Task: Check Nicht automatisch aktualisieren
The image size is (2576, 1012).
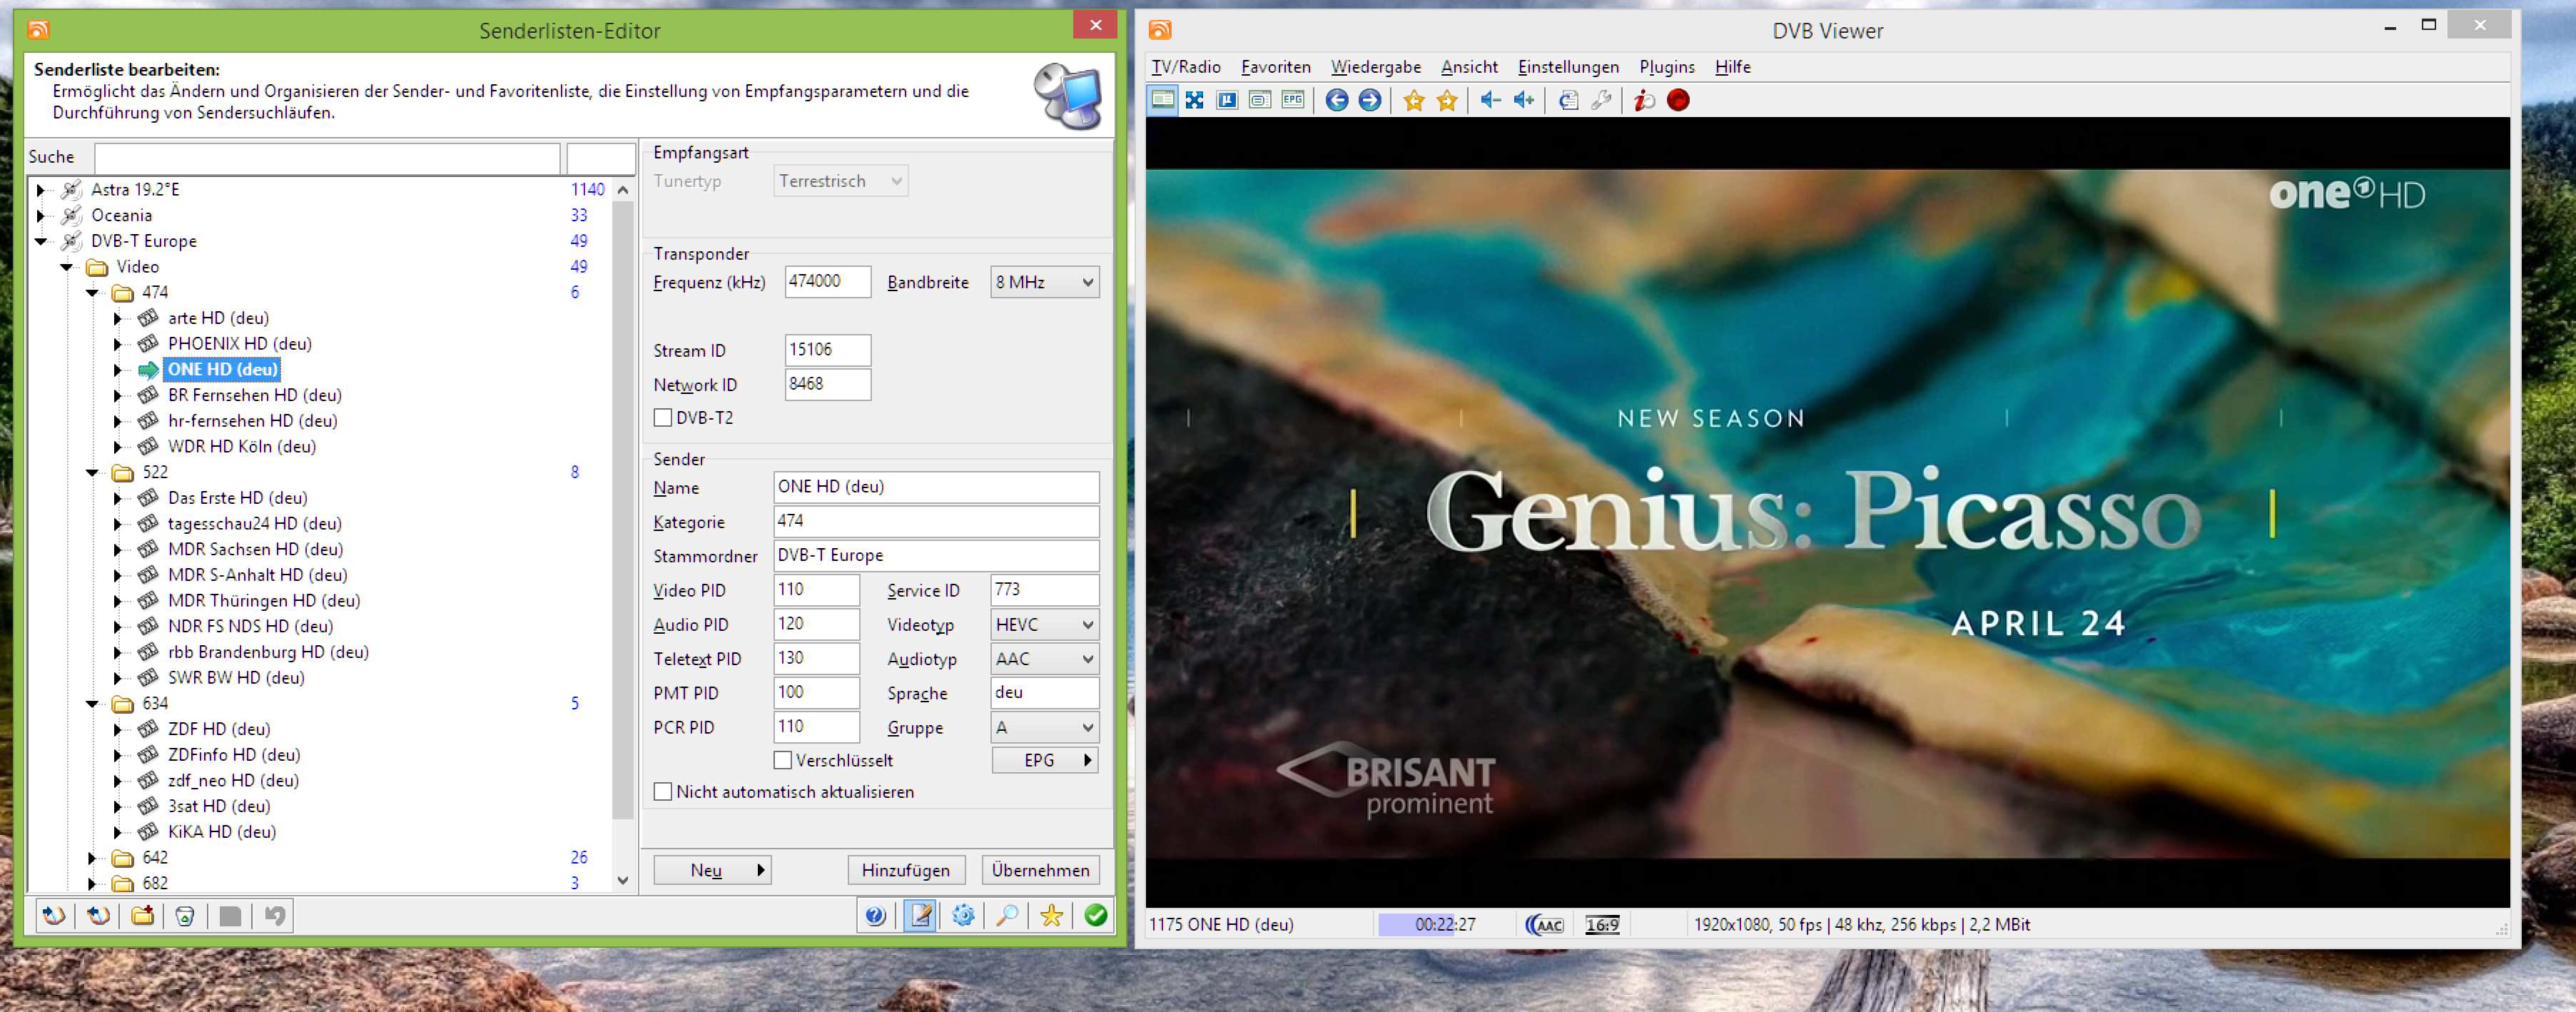Action: click(x=663, y=792)
